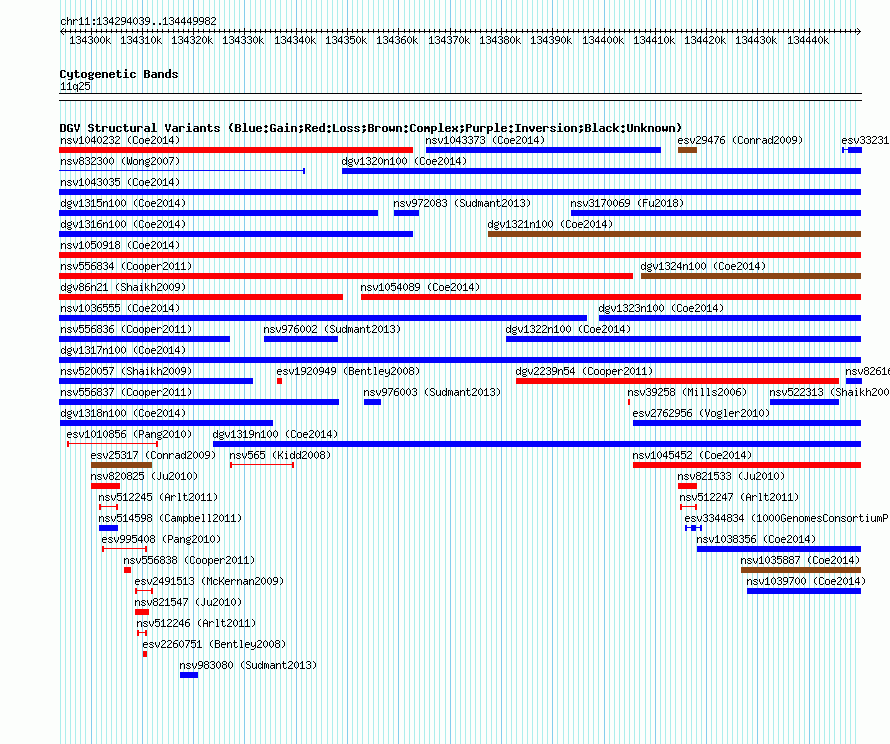Click nsv820825 (Ju2010) label

click(x=144, y=476)
